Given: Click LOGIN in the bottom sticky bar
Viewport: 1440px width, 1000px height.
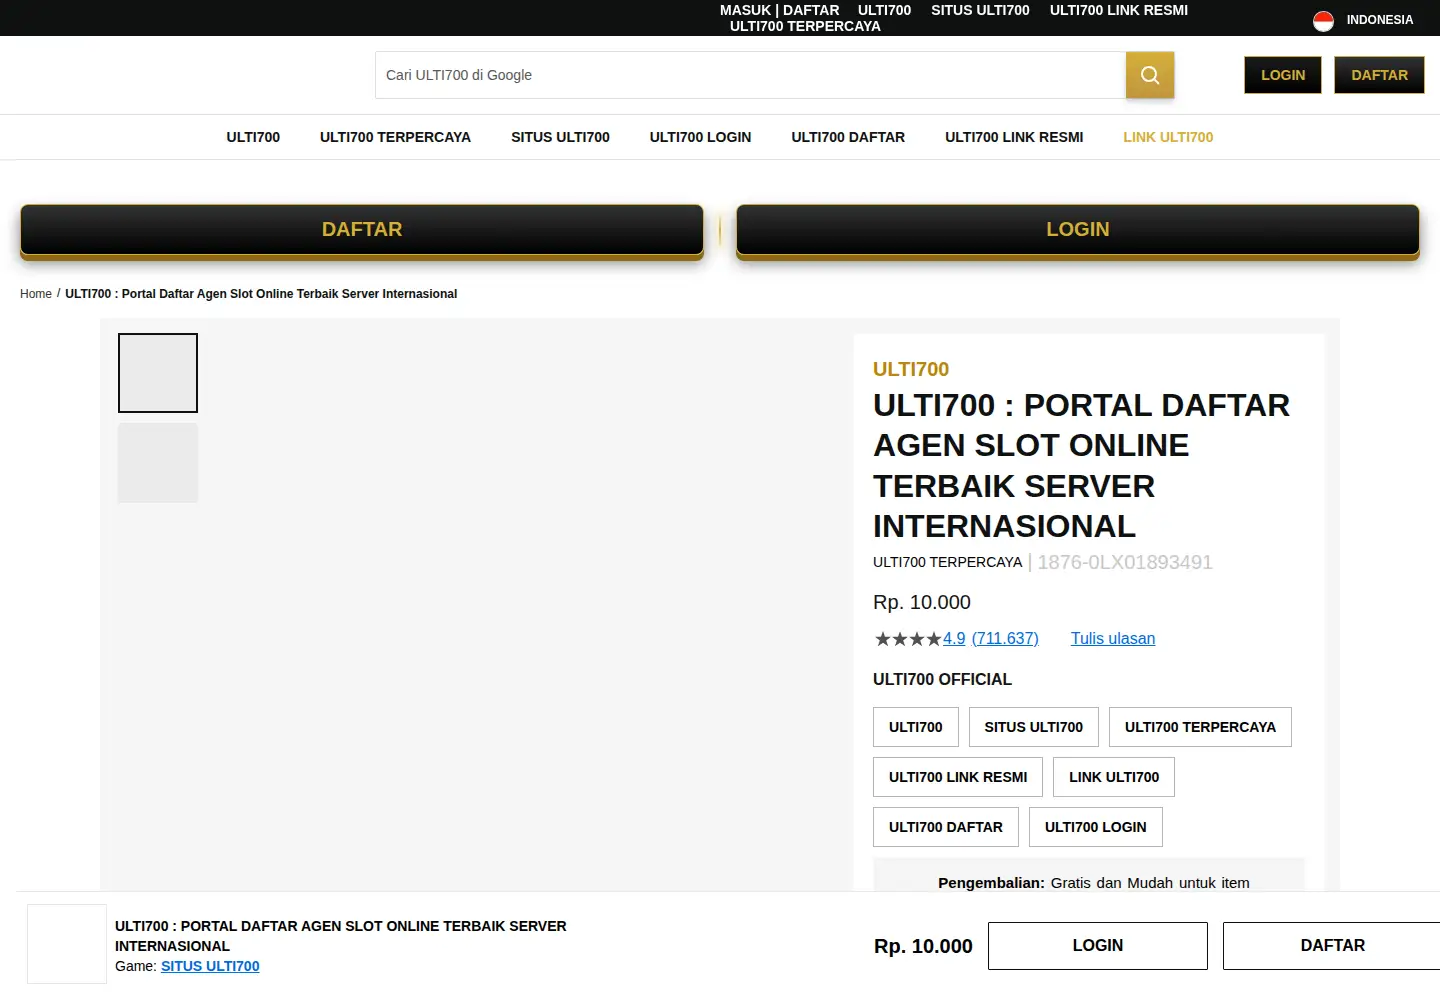Looking at the screenshot, I should tap(1098, 946).
